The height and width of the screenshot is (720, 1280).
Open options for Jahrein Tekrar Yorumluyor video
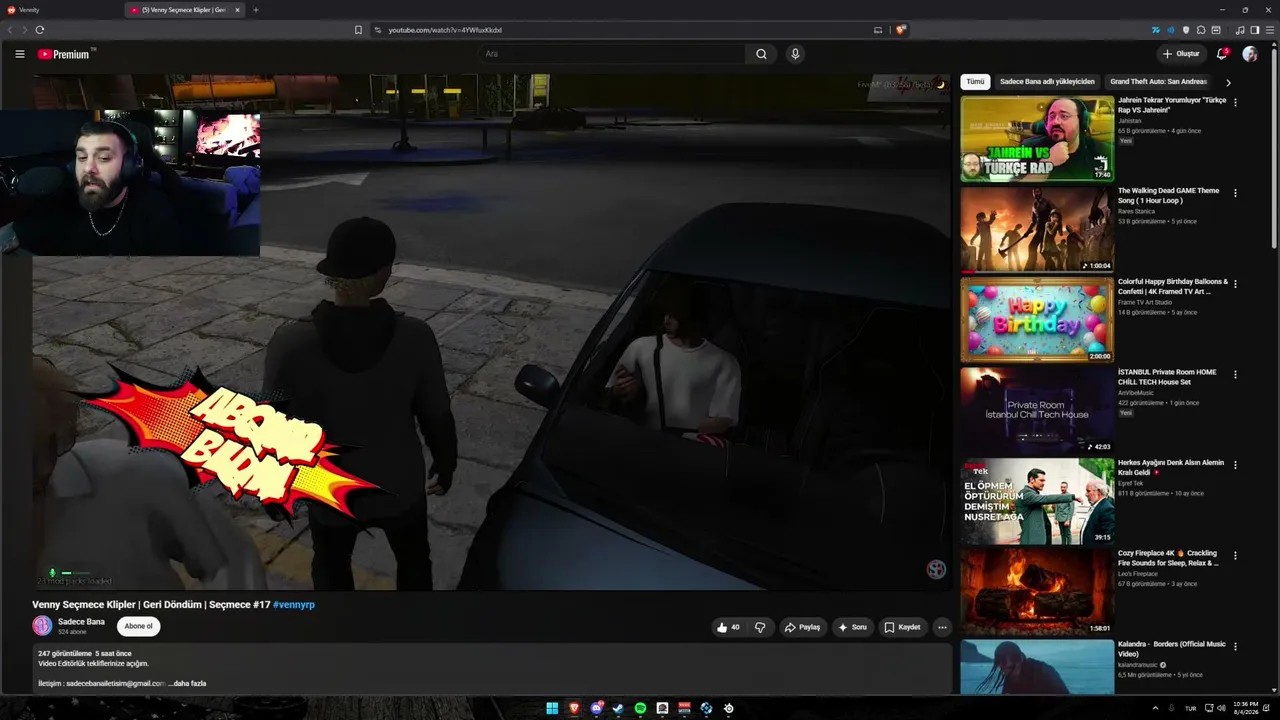[1235, 102]
